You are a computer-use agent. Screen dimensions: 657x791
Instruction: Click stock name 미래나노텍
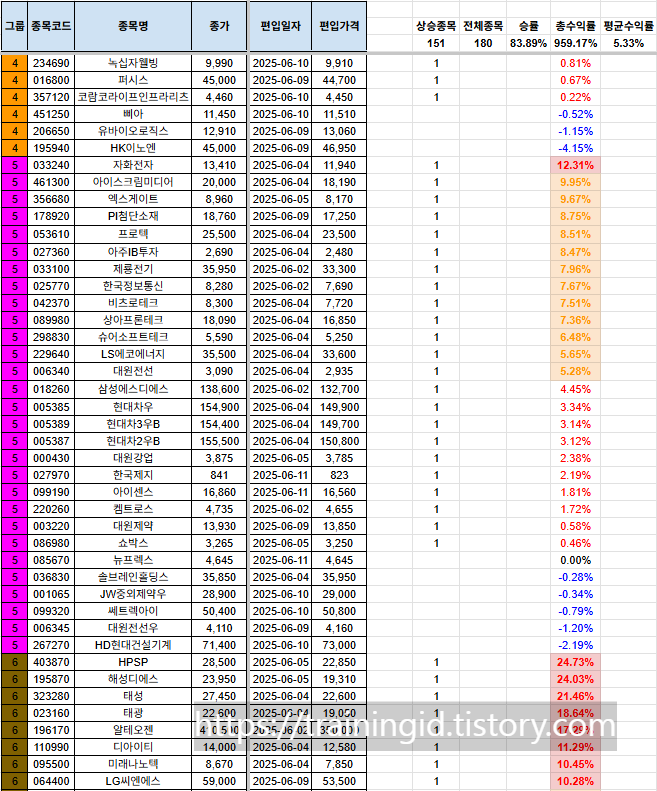pos(133,765)
